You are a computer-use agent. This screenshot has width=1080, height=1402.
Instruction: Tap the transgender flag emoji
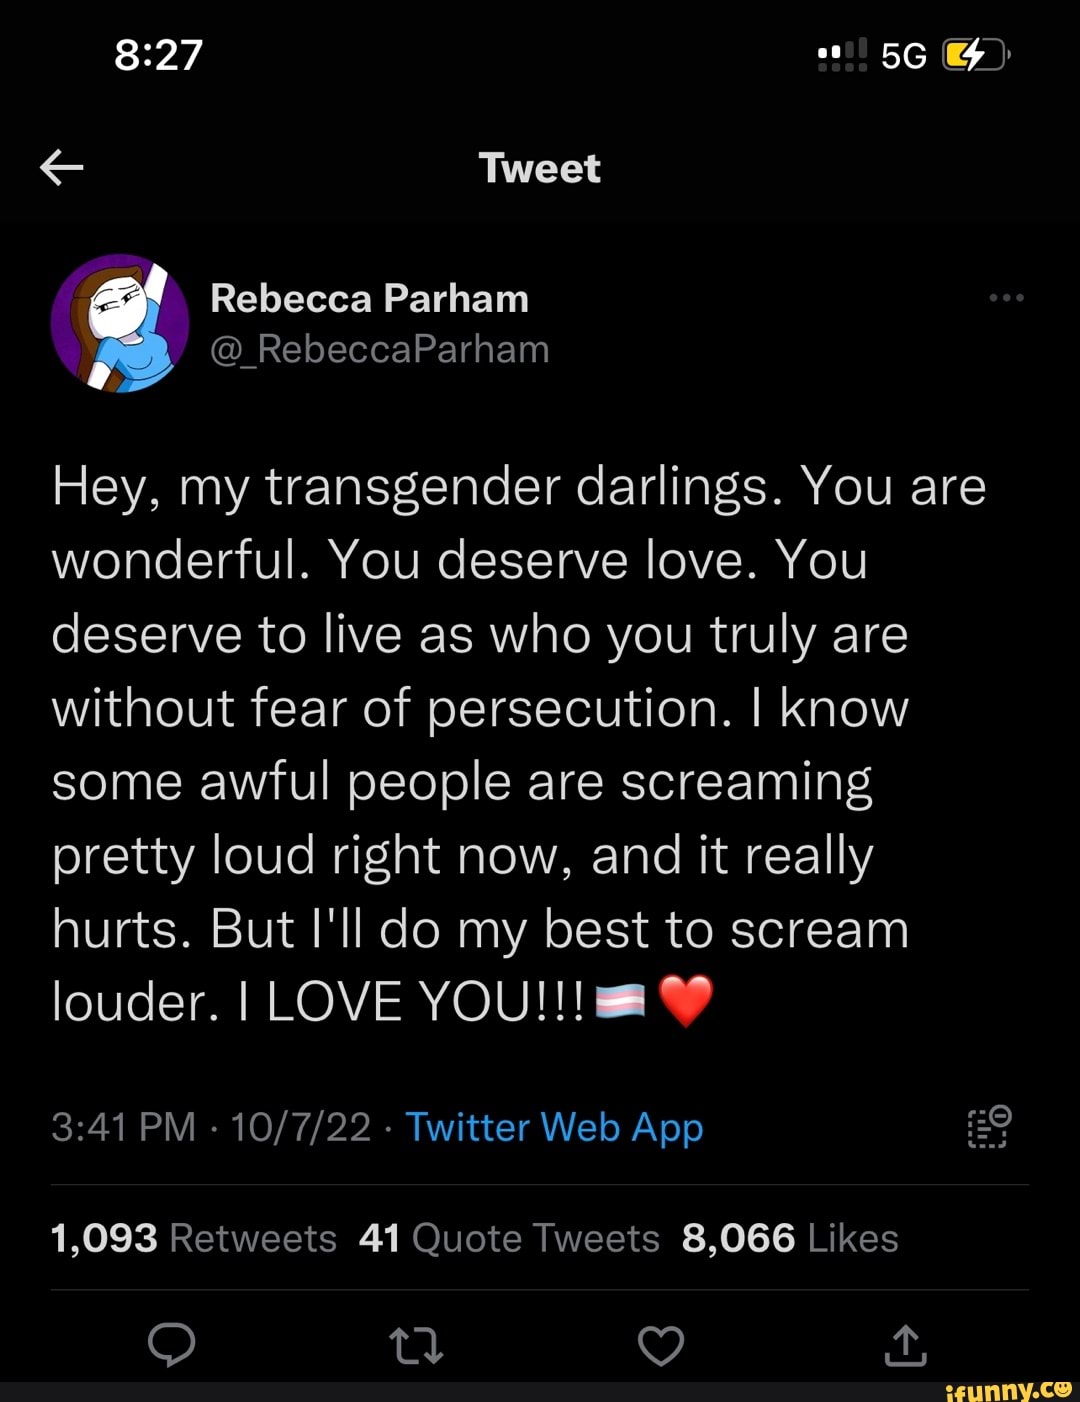coord(620,1001)
